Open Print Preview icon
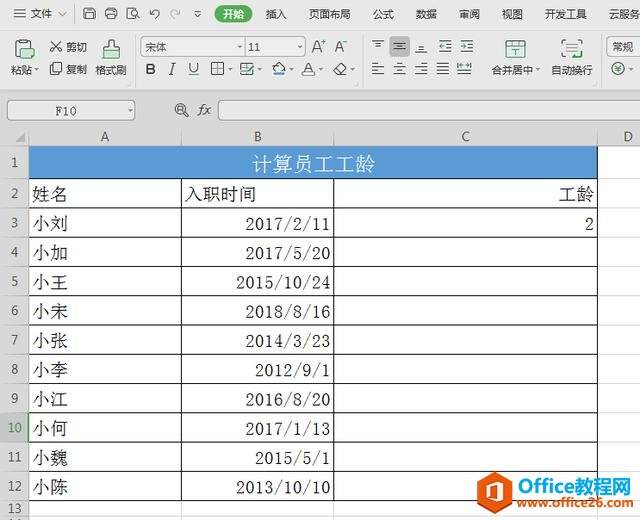Screen dimensions: 640x520 133,14
